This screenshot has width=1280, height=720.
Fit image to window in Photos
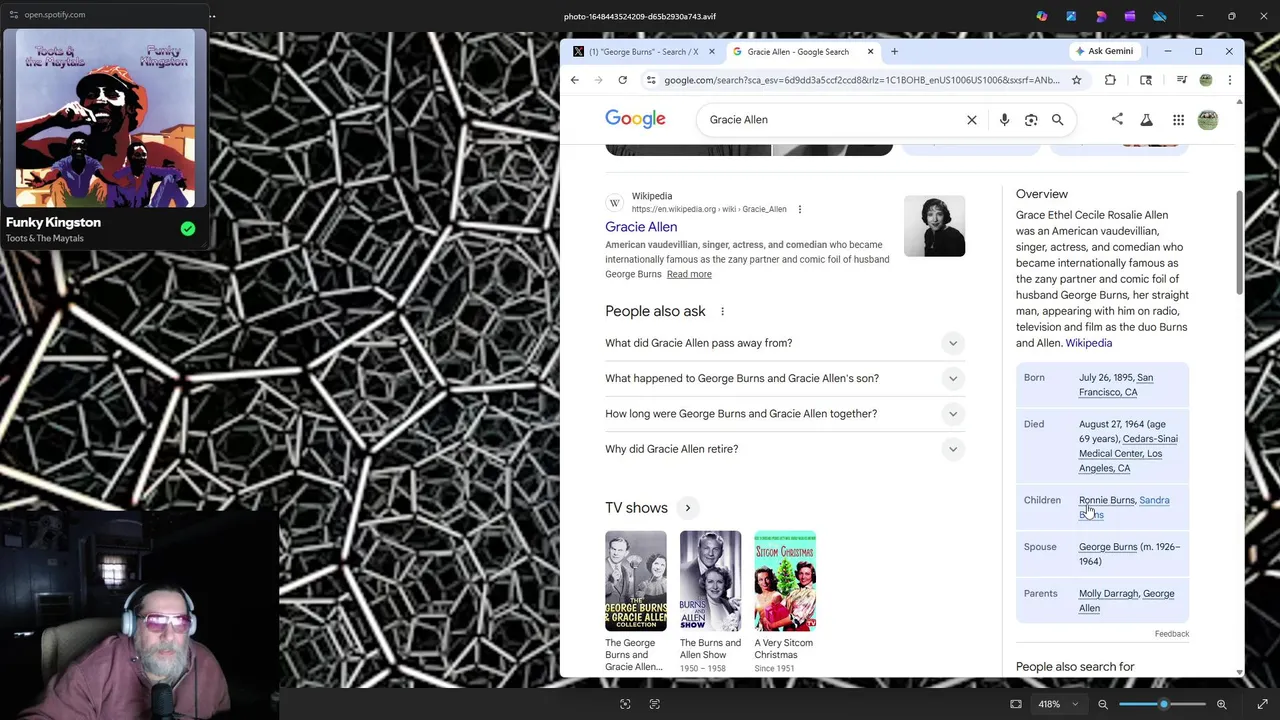click(x=1016, y=704)
